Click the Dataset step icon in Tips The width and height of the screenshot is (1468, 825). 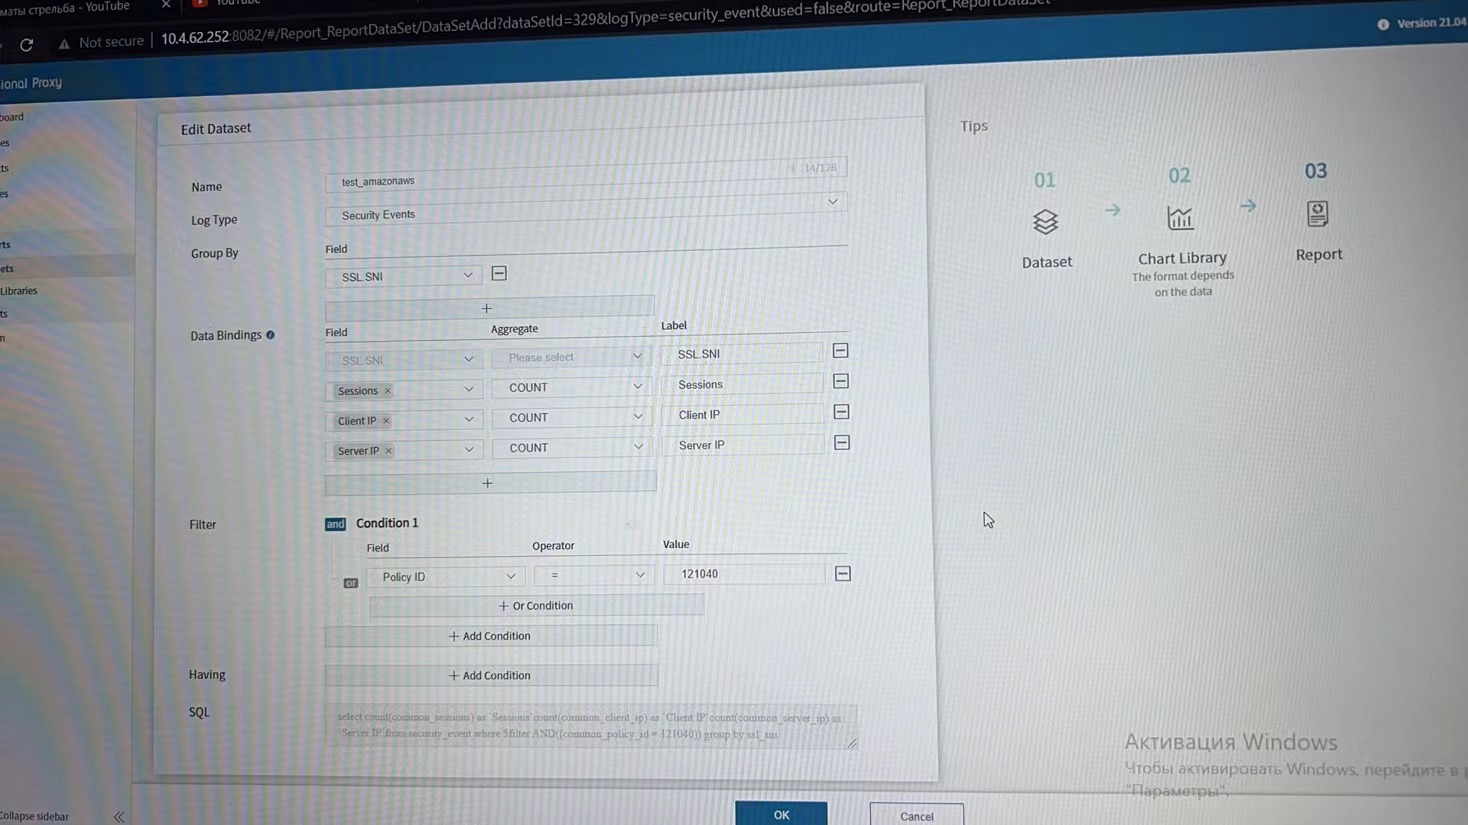[x=1045, y=222]
